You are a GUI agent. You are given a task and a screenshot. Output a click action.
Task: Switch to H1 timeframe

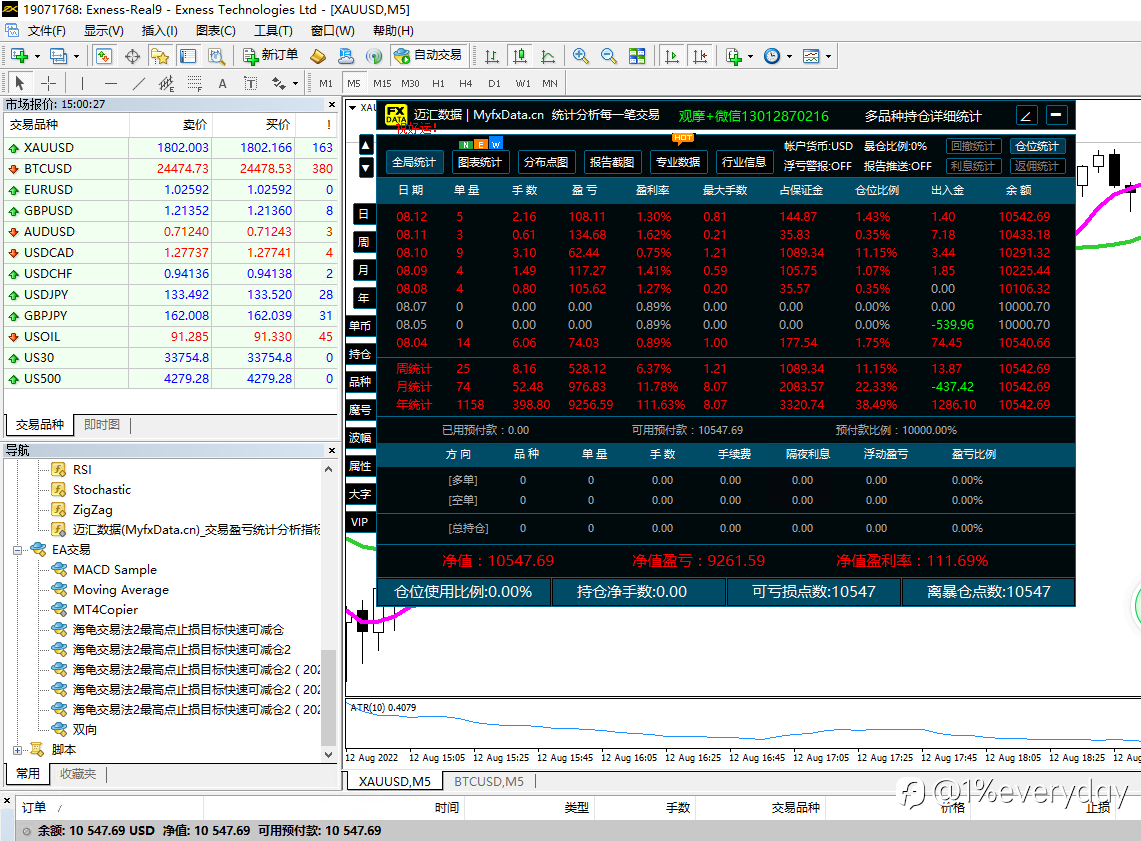click(438, 84)
